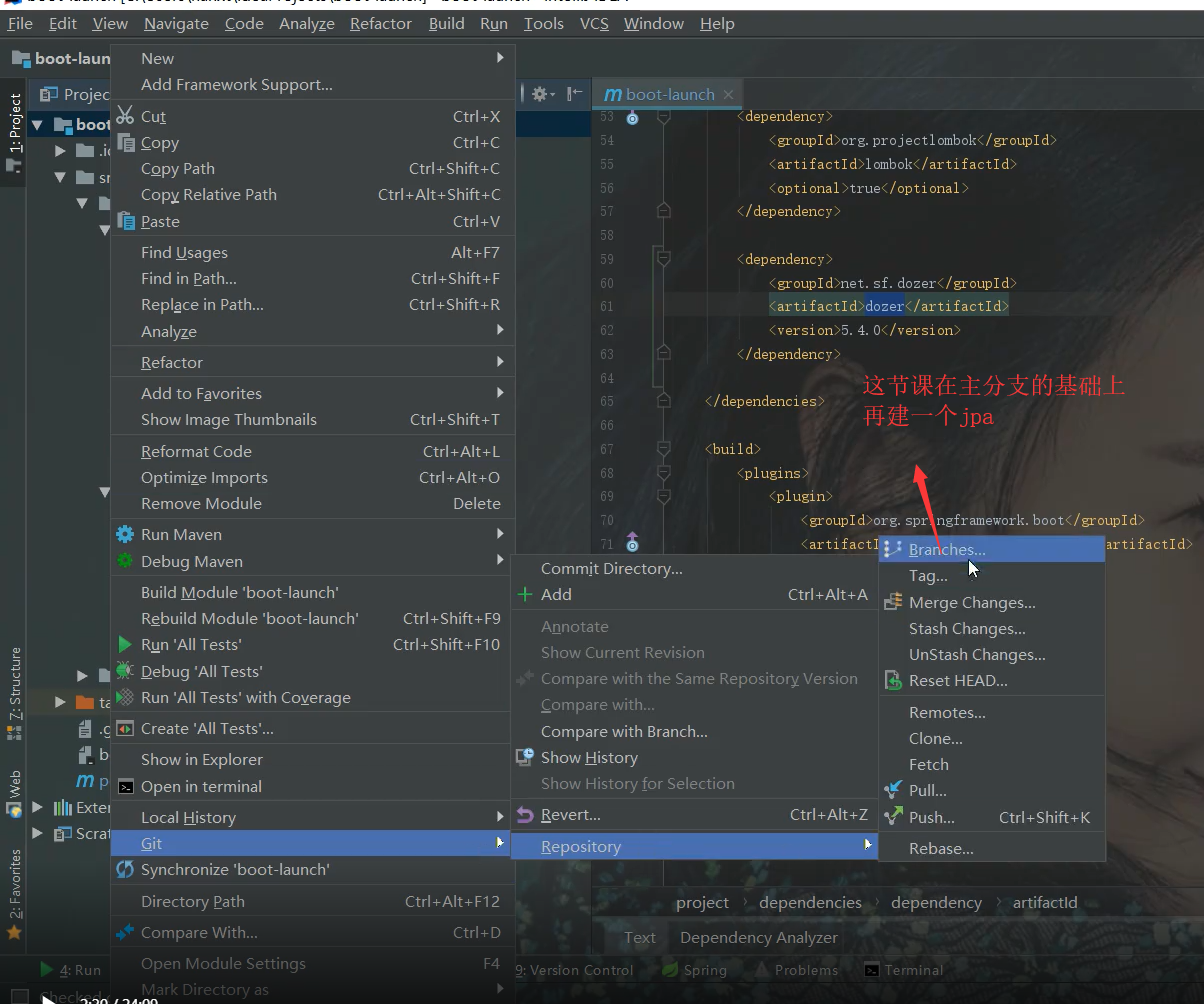This screenshot has width=1204, height=1004.
Task: Click the Debug 'All Tests' bug icon
Action: (x=125, y=670)
